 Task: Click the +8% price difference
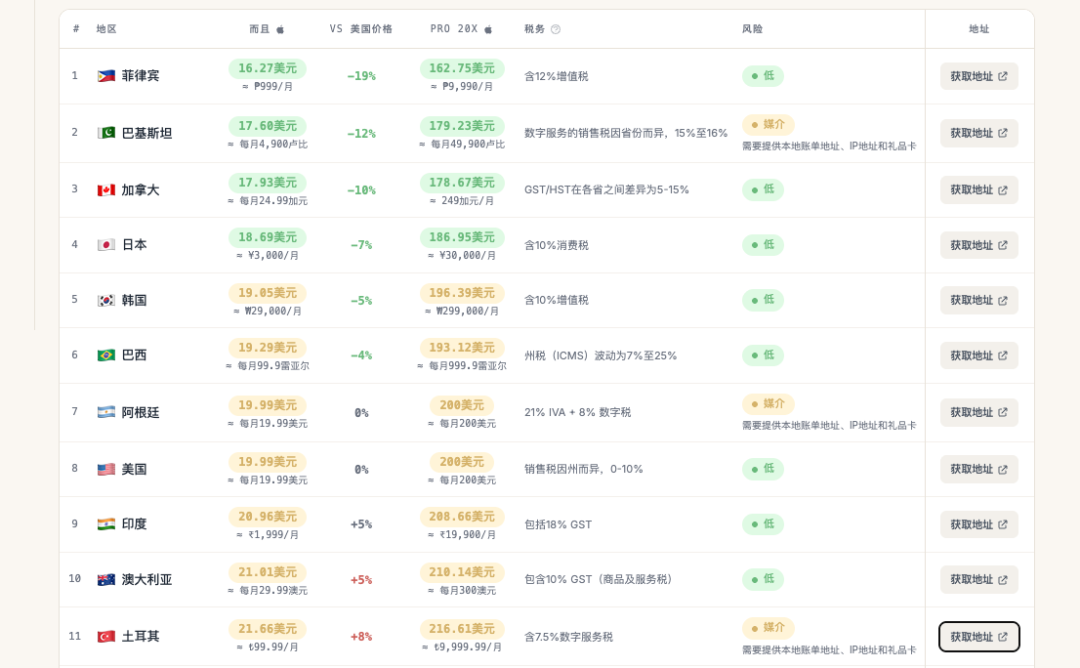361,637
